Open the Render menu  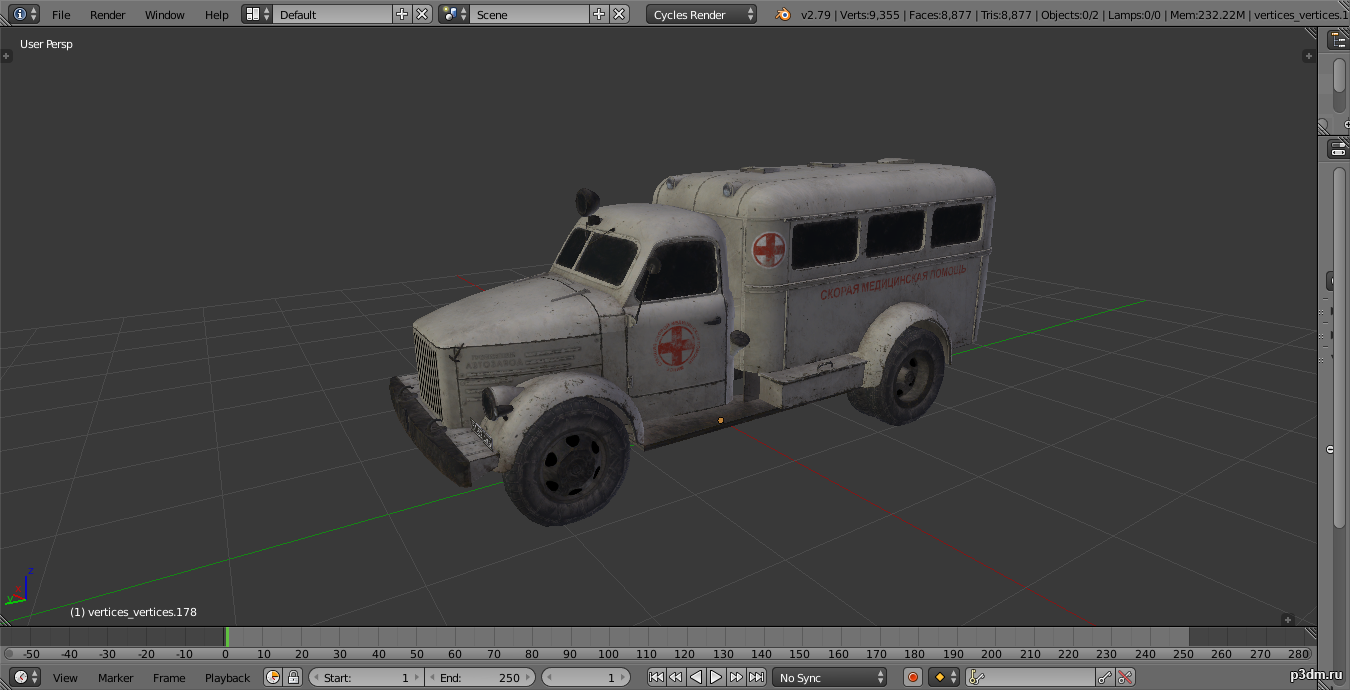pyautogui.click(x=107, y=14)
